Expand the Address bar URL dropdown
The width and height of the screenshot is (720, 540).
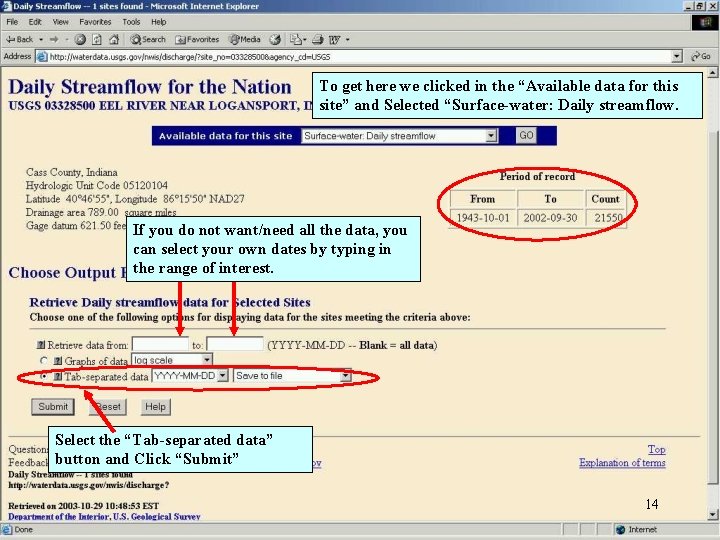677,56
